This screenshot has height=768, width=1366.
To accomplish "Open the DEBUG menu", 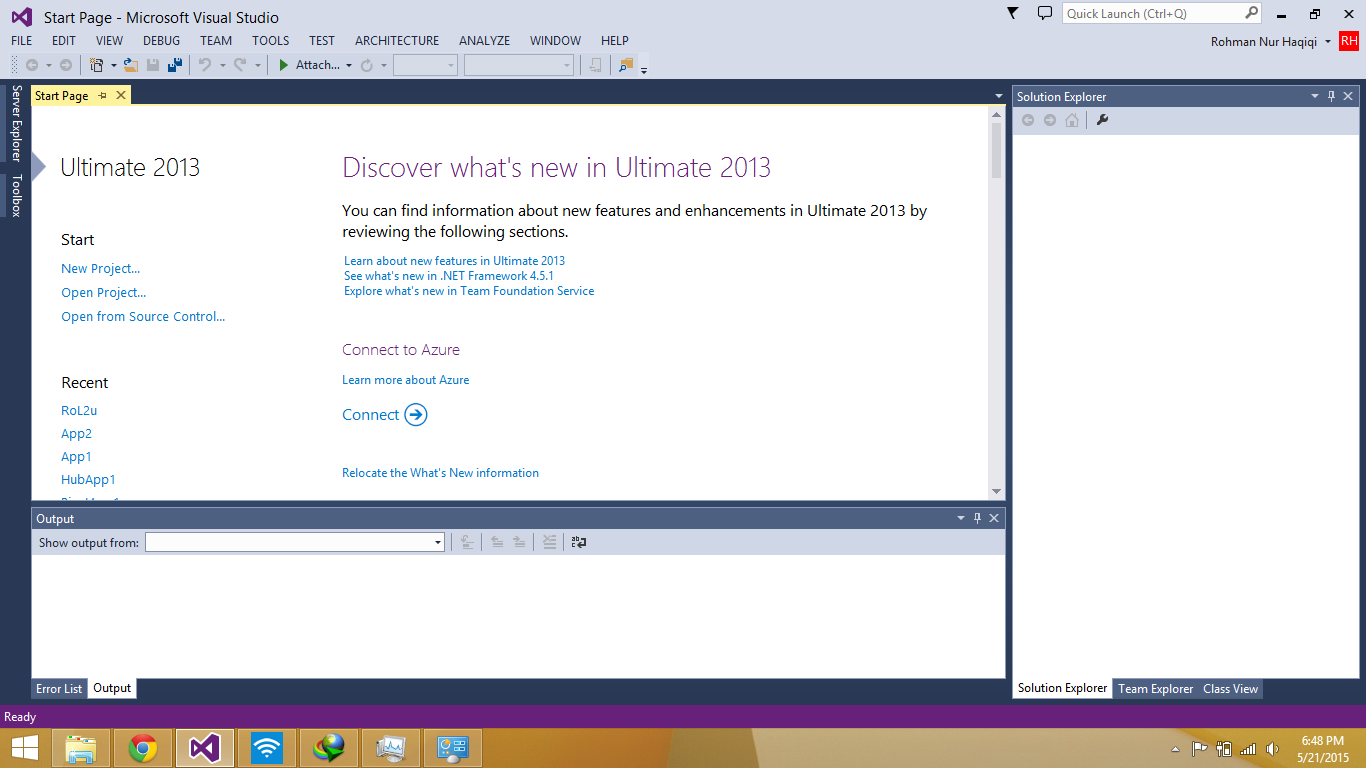I will (161, 41).
